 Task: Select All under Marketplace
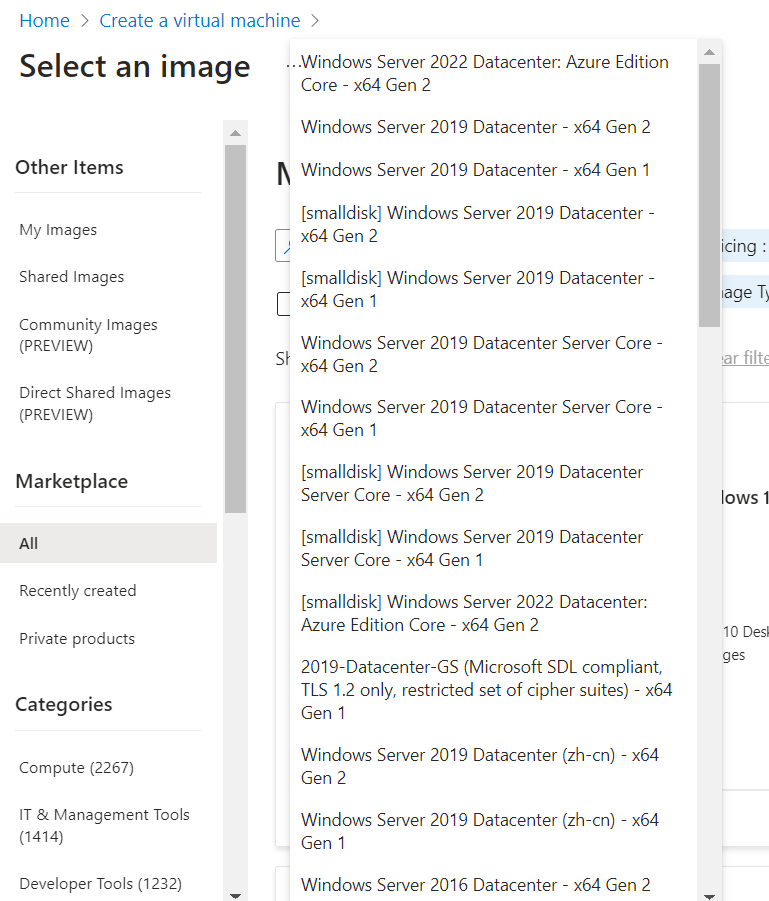(108, 543)
